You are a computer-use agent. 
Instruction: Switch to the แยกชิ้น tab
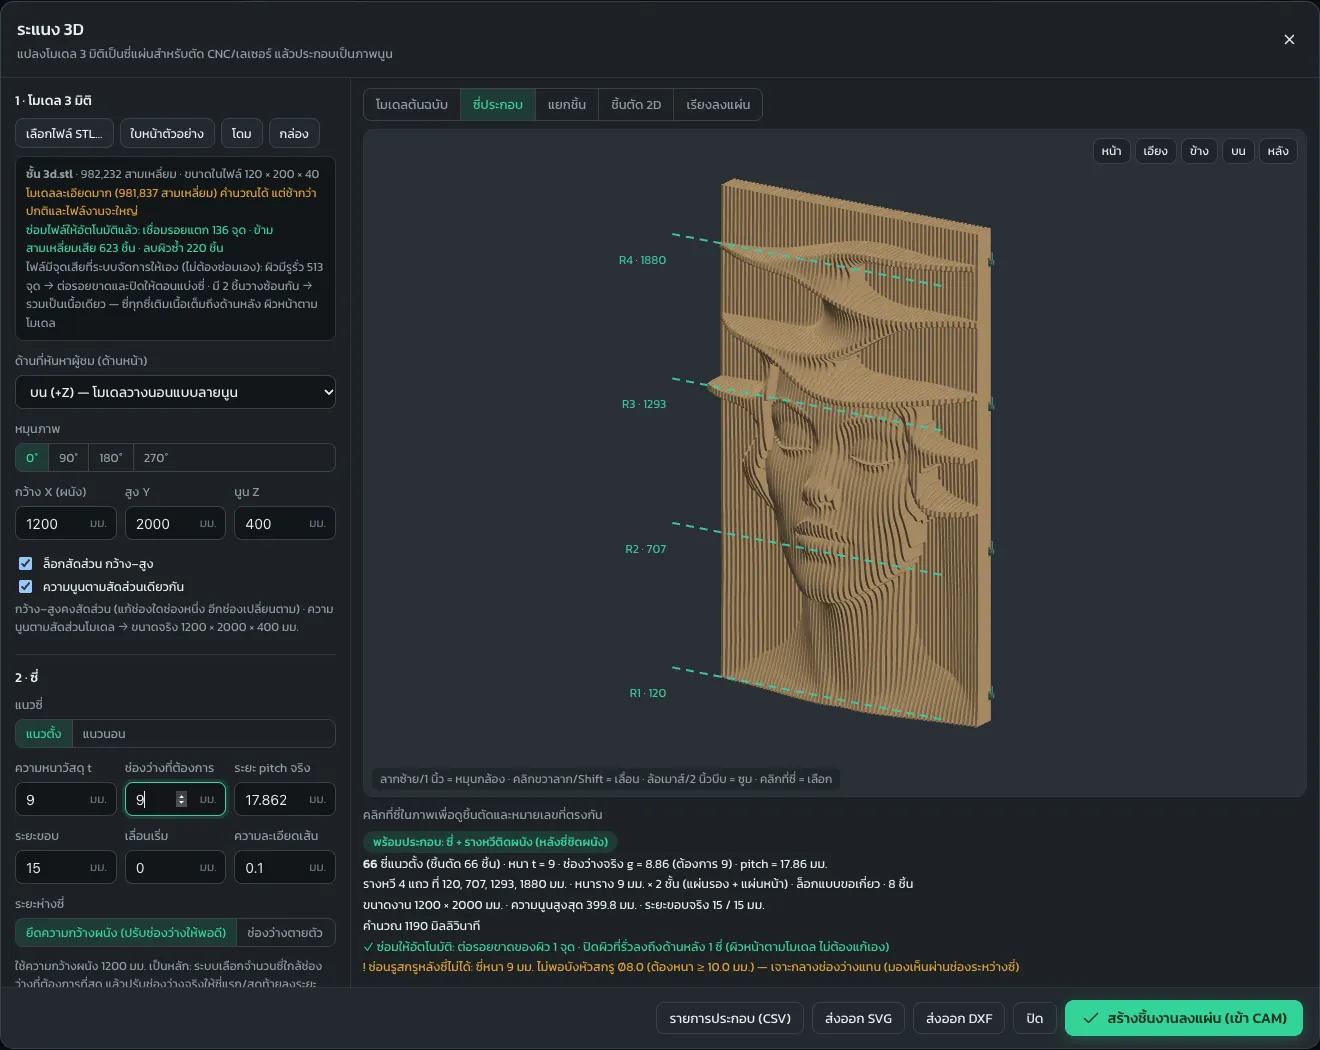click(567, 105)
